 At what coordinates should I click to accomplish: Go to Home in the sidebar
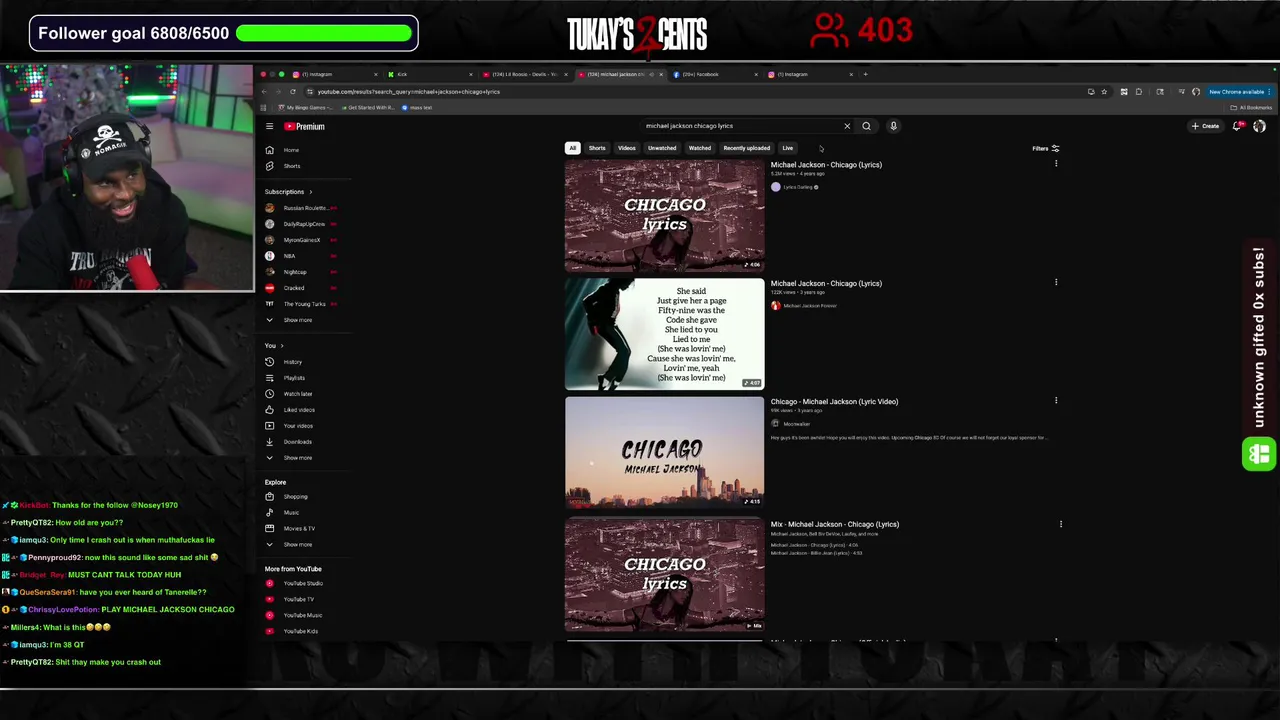coord(290,150)
